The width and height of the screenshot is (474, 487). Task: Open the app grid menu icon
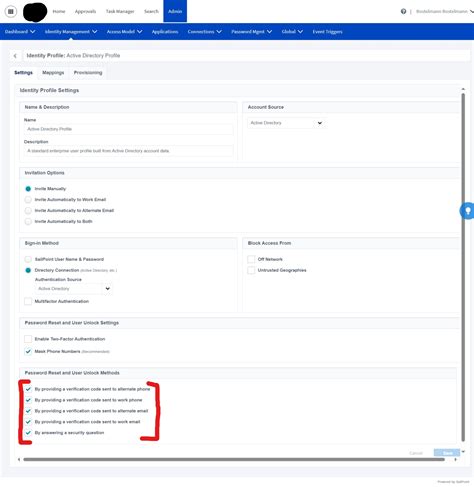coord(11,11)
